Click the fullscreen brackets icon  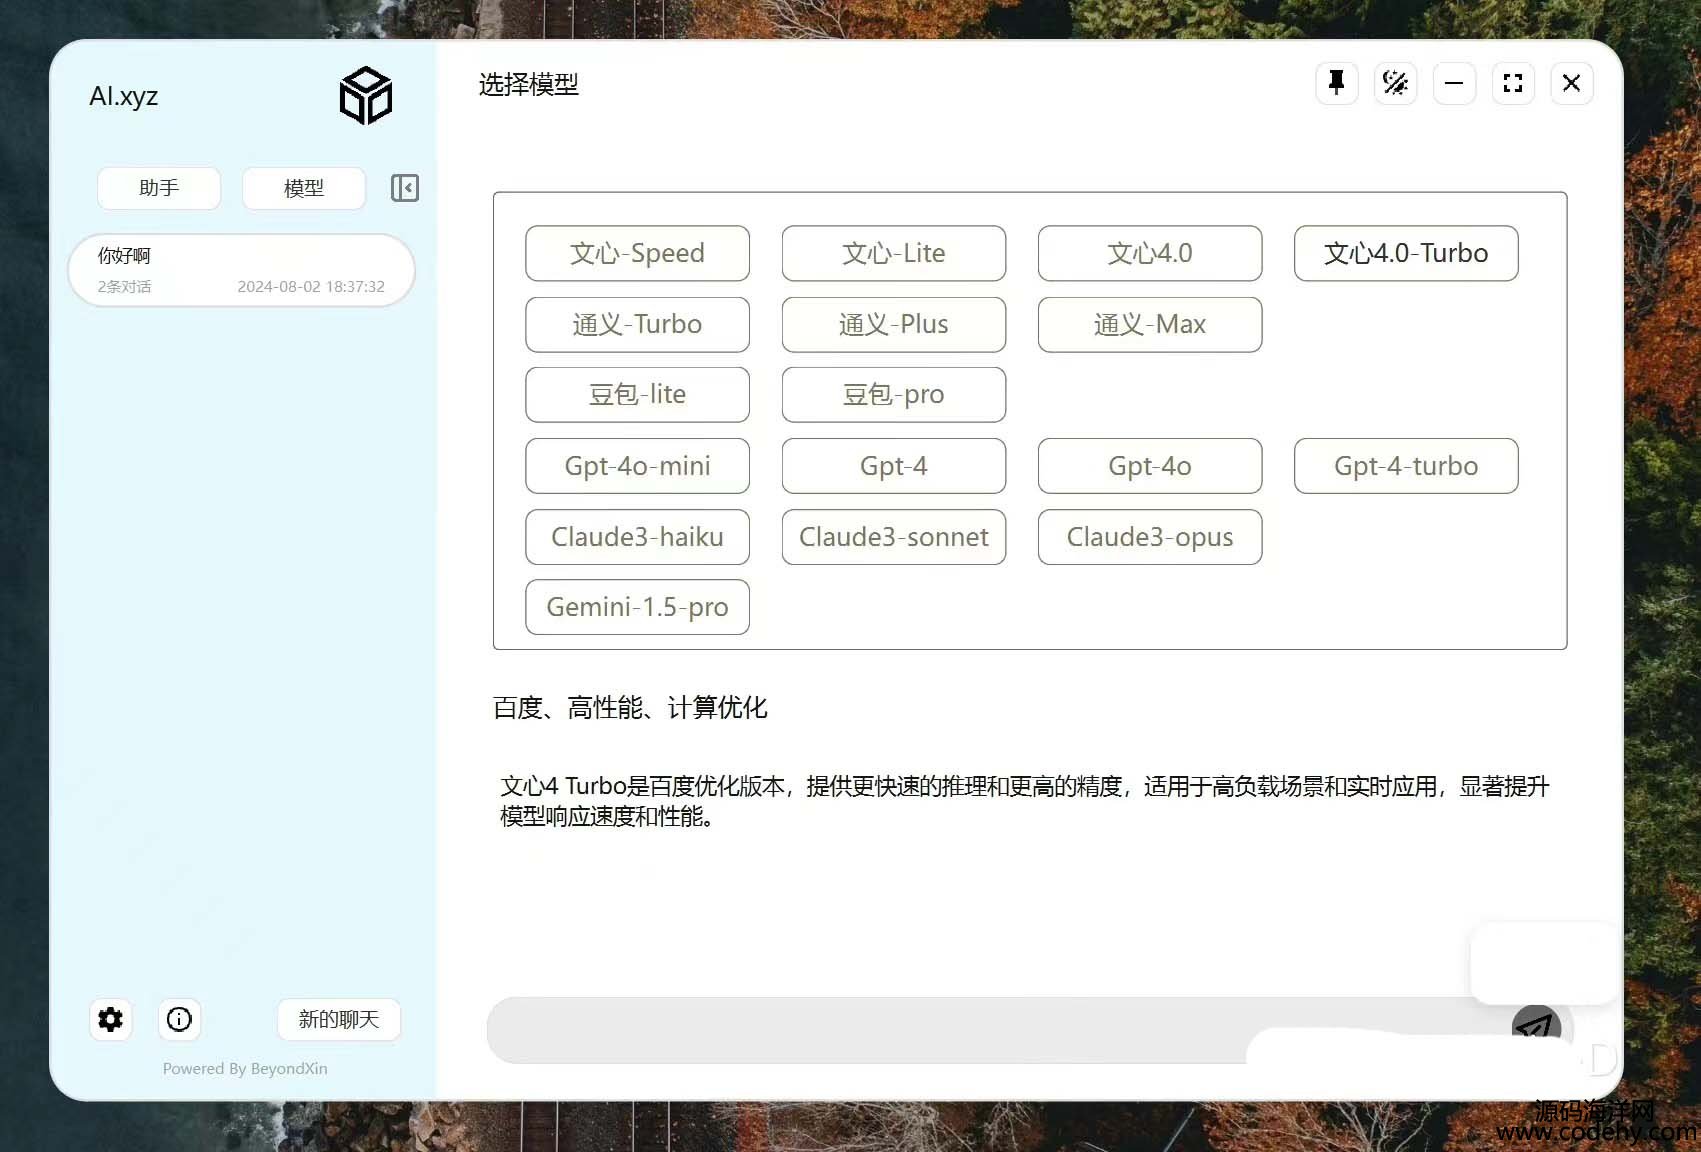coord(1513,83)
